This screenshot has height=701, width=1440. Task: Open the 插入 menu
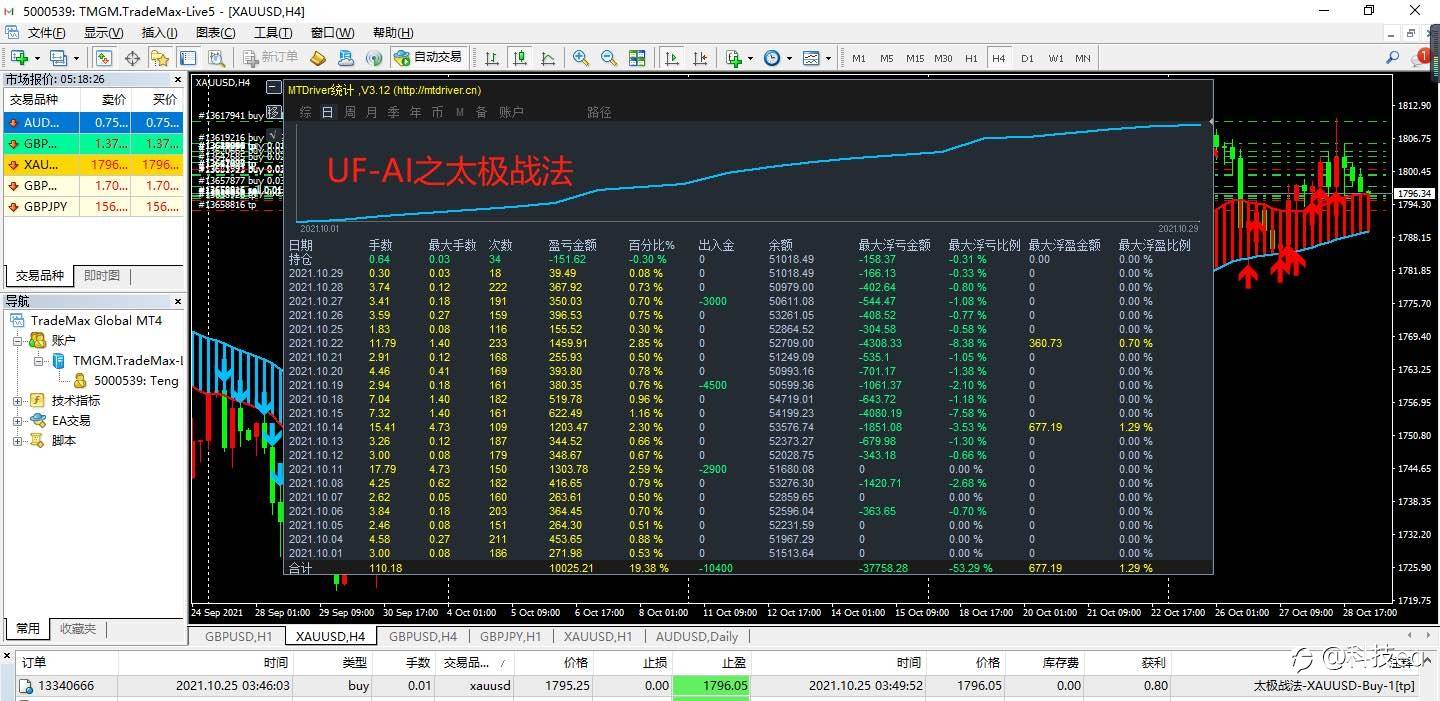(159, 33)
